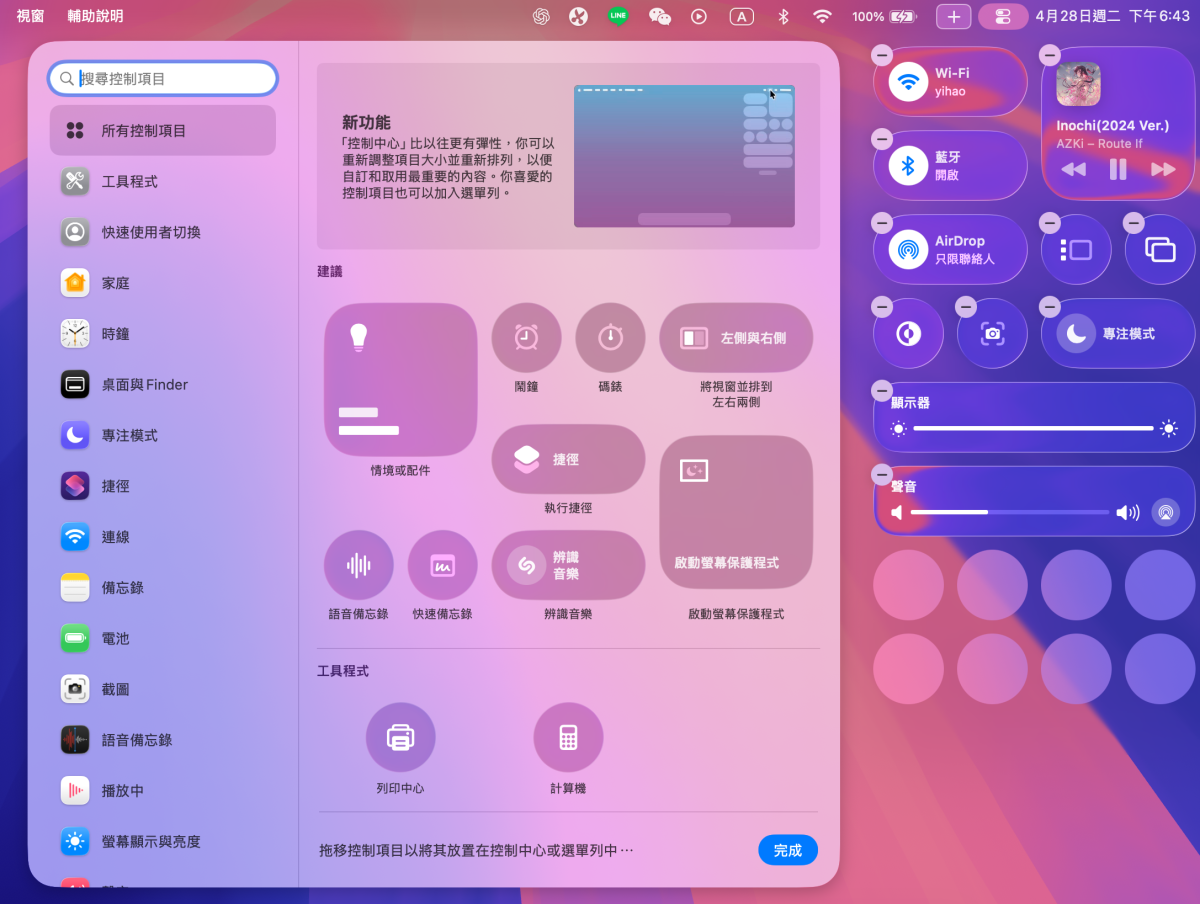Screen dimensions: 1200x904
Task: Toggle Wi-Fi yihao in Control Center
Action: click(x=950, y=82)
